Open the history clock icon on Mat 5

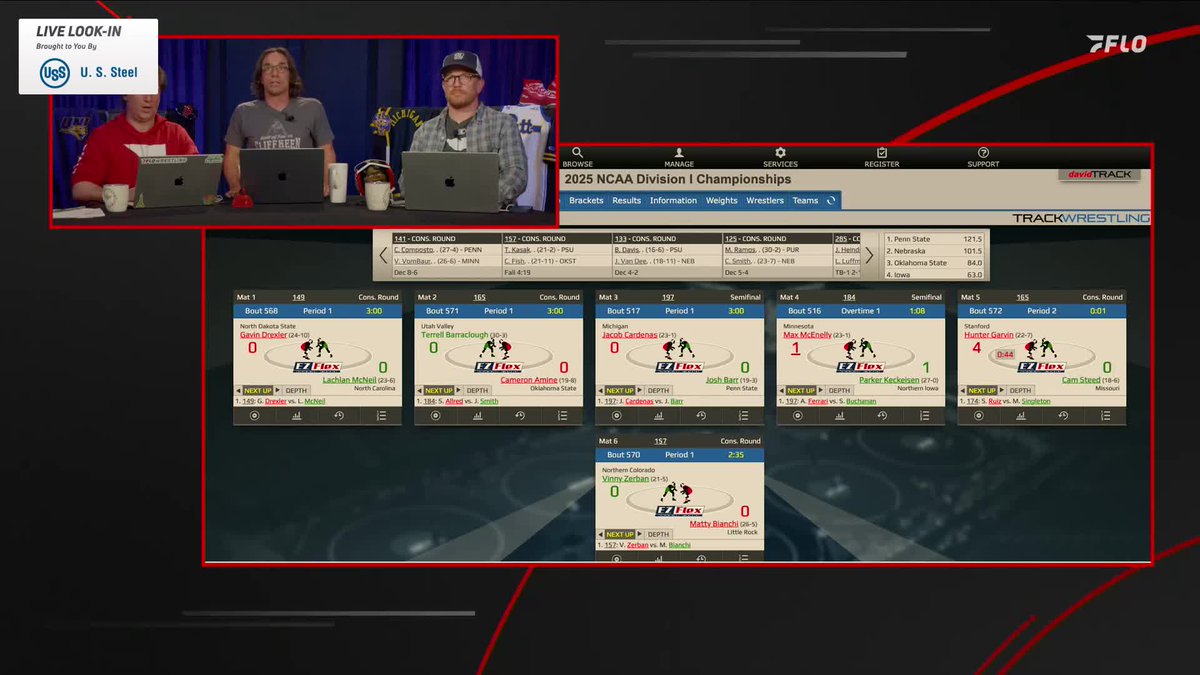point(1063,416)
